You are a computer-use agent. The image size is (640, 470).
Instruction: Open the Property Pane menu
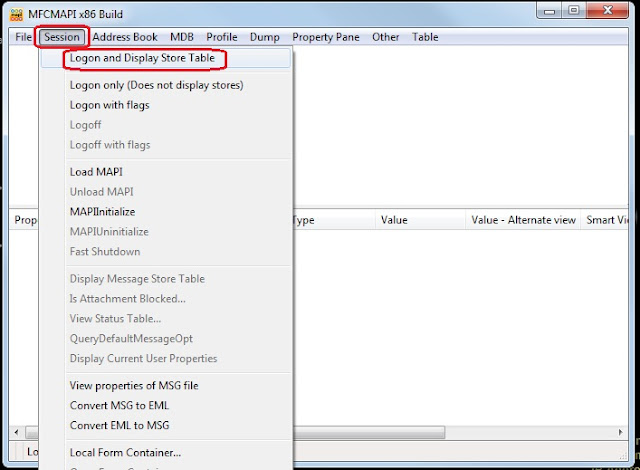pyautogui.click(x=326, y=37)
